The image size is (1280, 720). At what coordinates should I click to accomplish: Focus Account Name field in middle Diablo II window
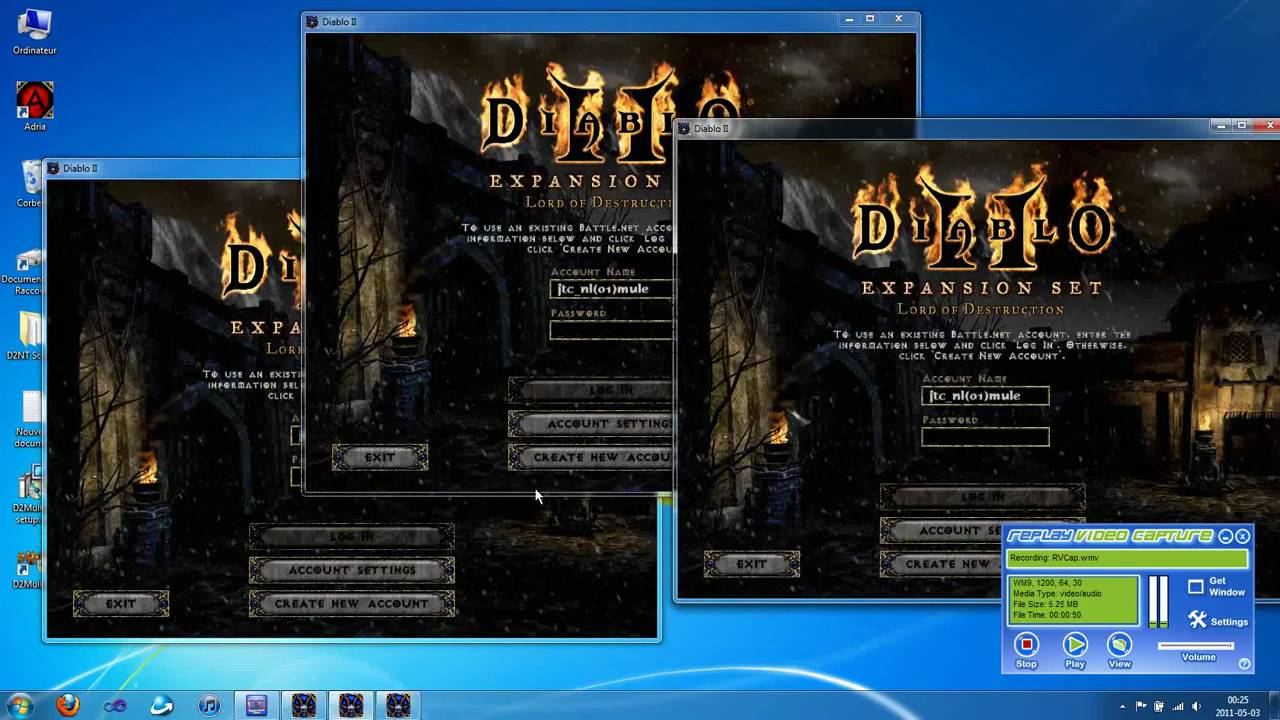[611, 289]
